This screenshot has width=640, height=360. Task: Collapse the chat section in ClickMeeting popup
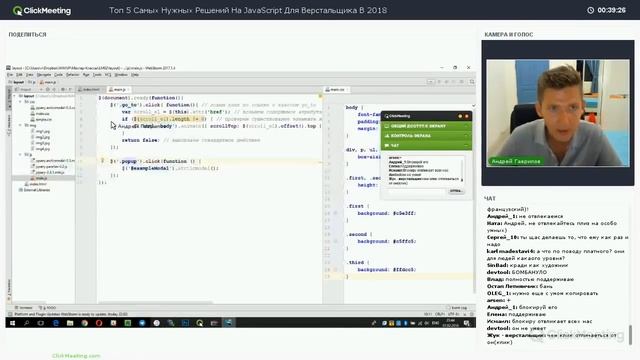tap(426, 145)
